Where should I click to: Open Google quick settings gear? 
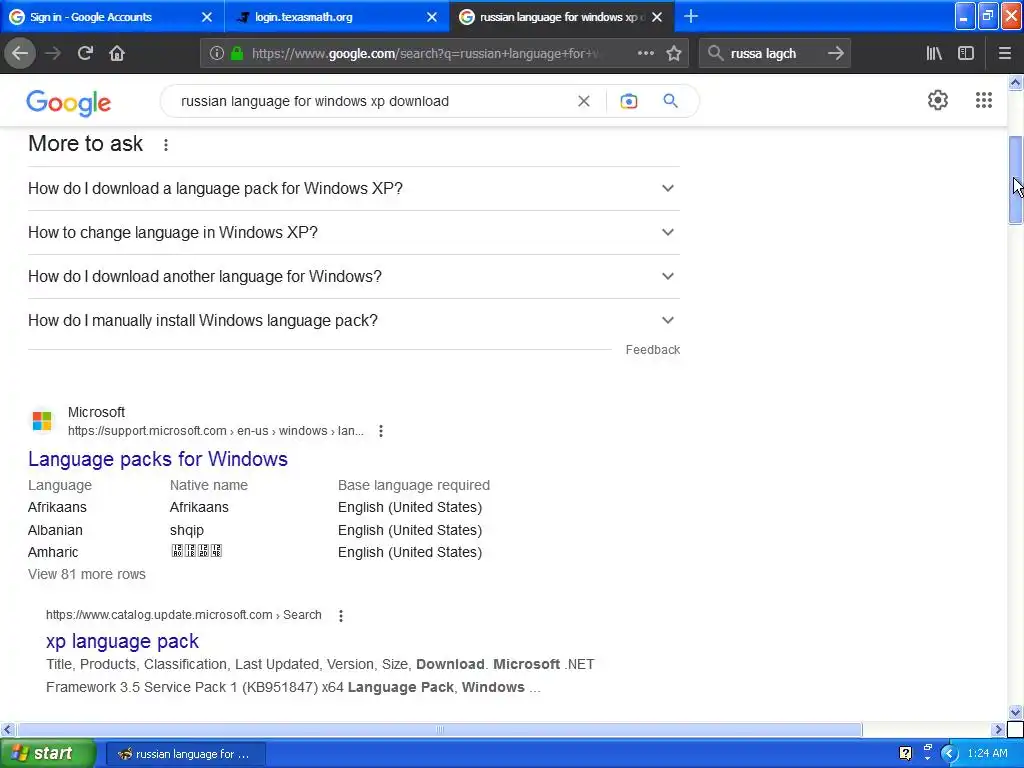[938, 100]
